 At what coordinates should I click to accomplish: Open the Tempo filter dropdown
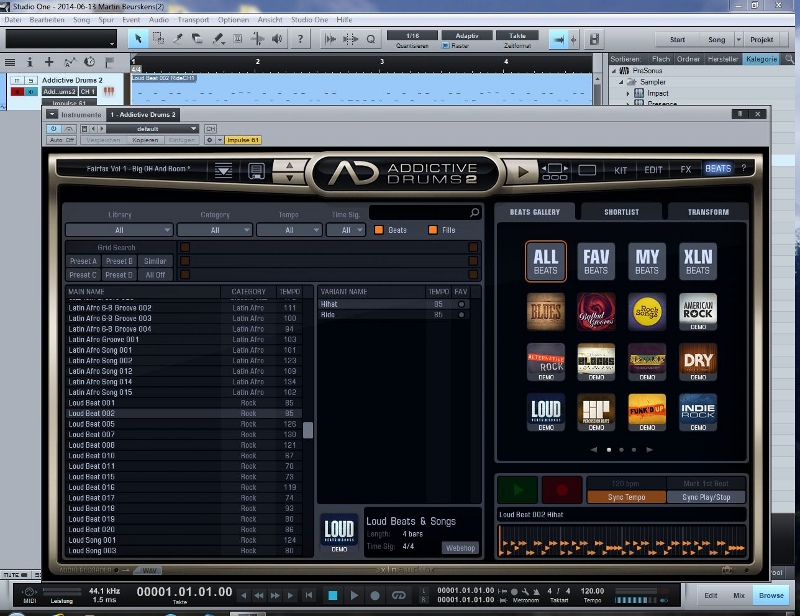pyautogui.click(x=289, y=230)
